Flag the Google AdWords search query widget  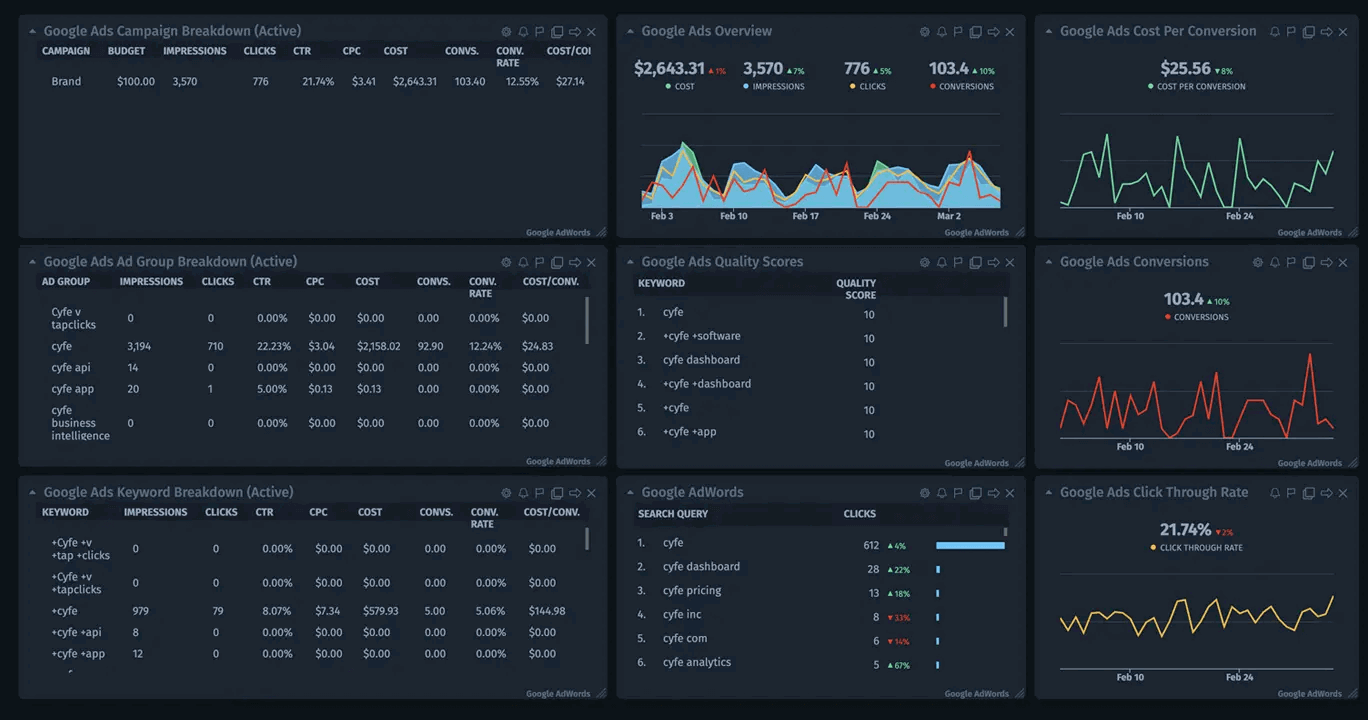(x=958, y=492)
